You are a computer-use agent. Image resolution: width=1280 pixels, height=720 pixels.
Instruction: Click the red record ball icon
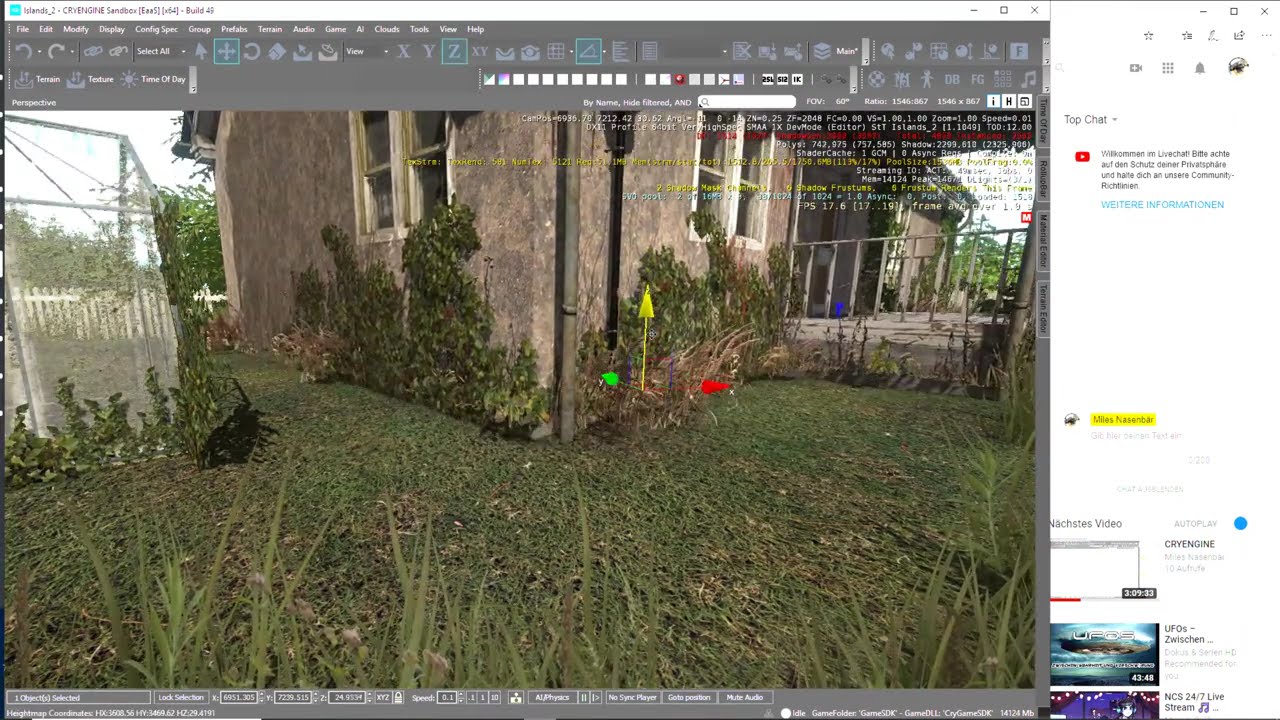point(680,79)
